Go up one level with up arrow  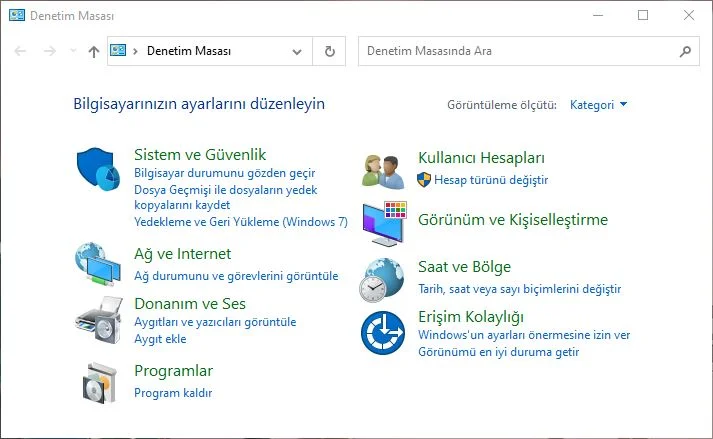(x=94, y=51)
